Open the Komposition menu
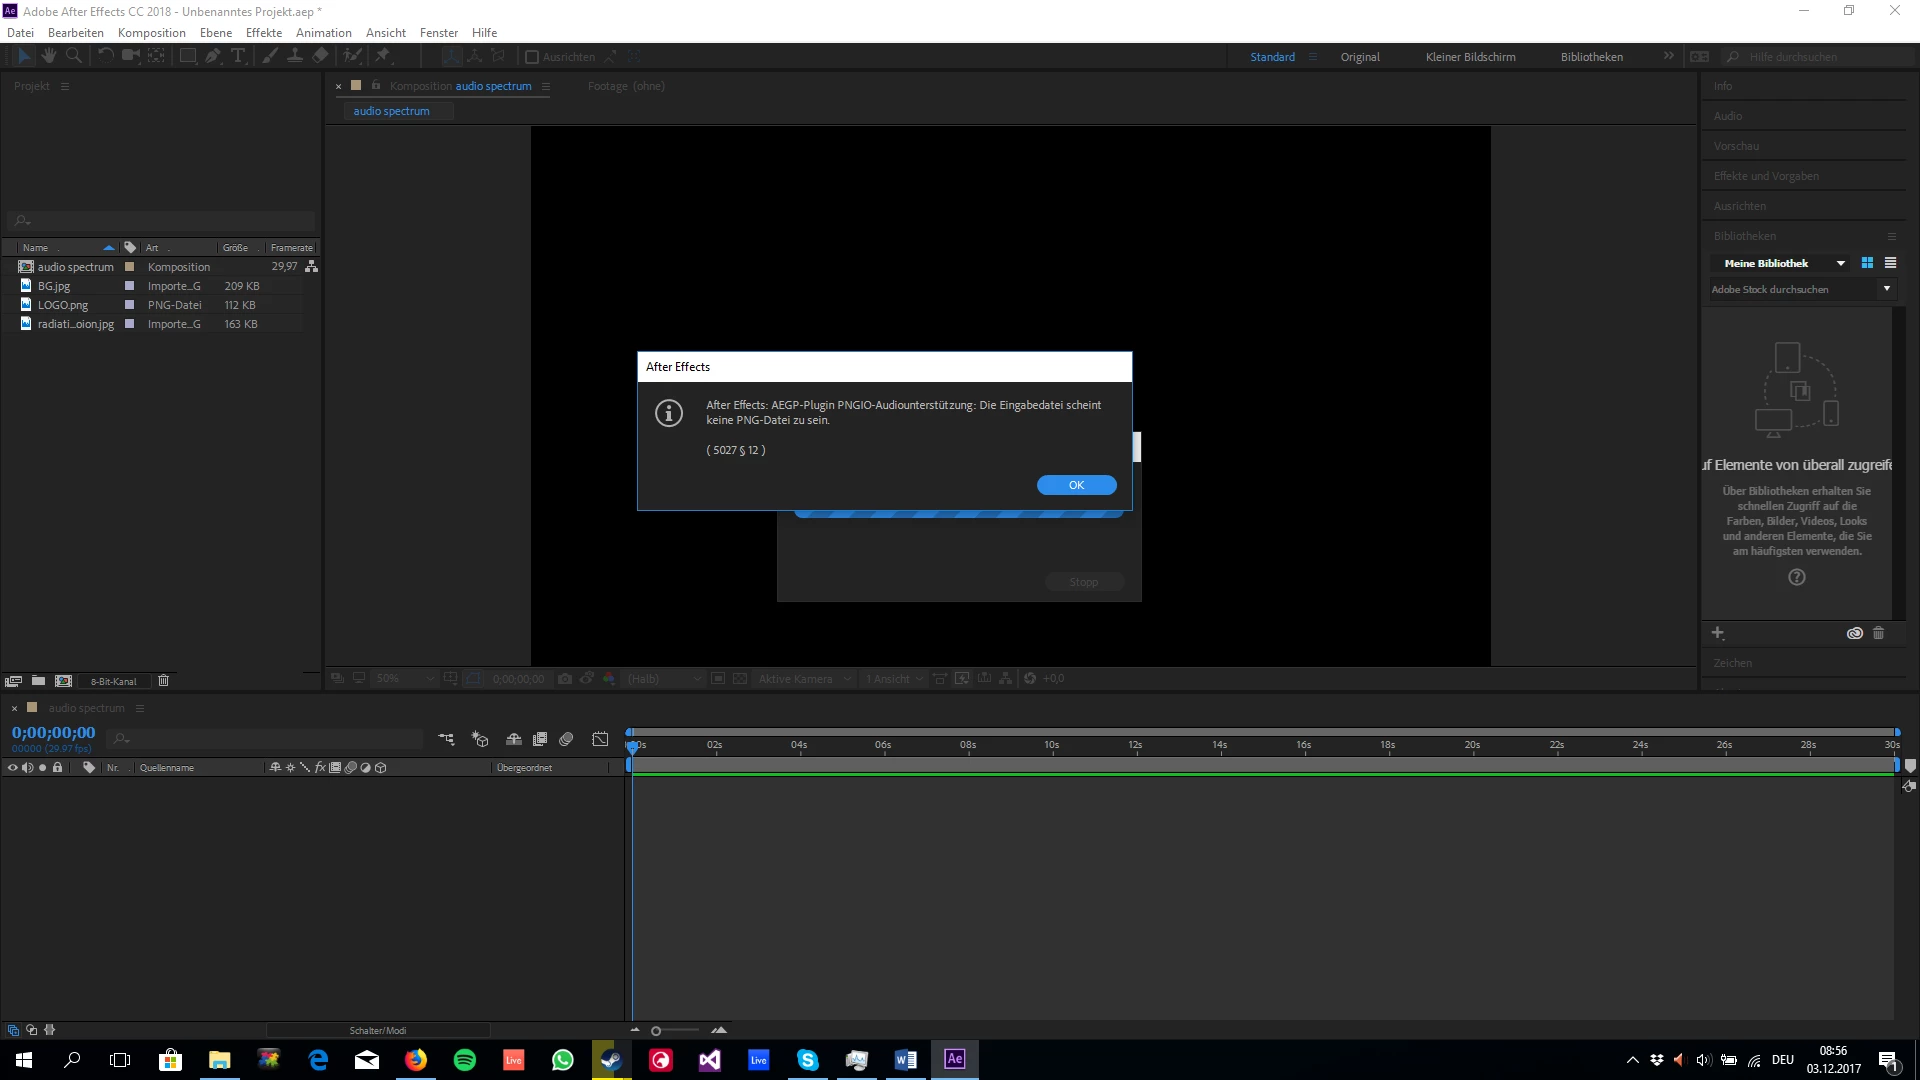Image resolution: width=1920 pixels, height=1080 pixels. point(151,33)
